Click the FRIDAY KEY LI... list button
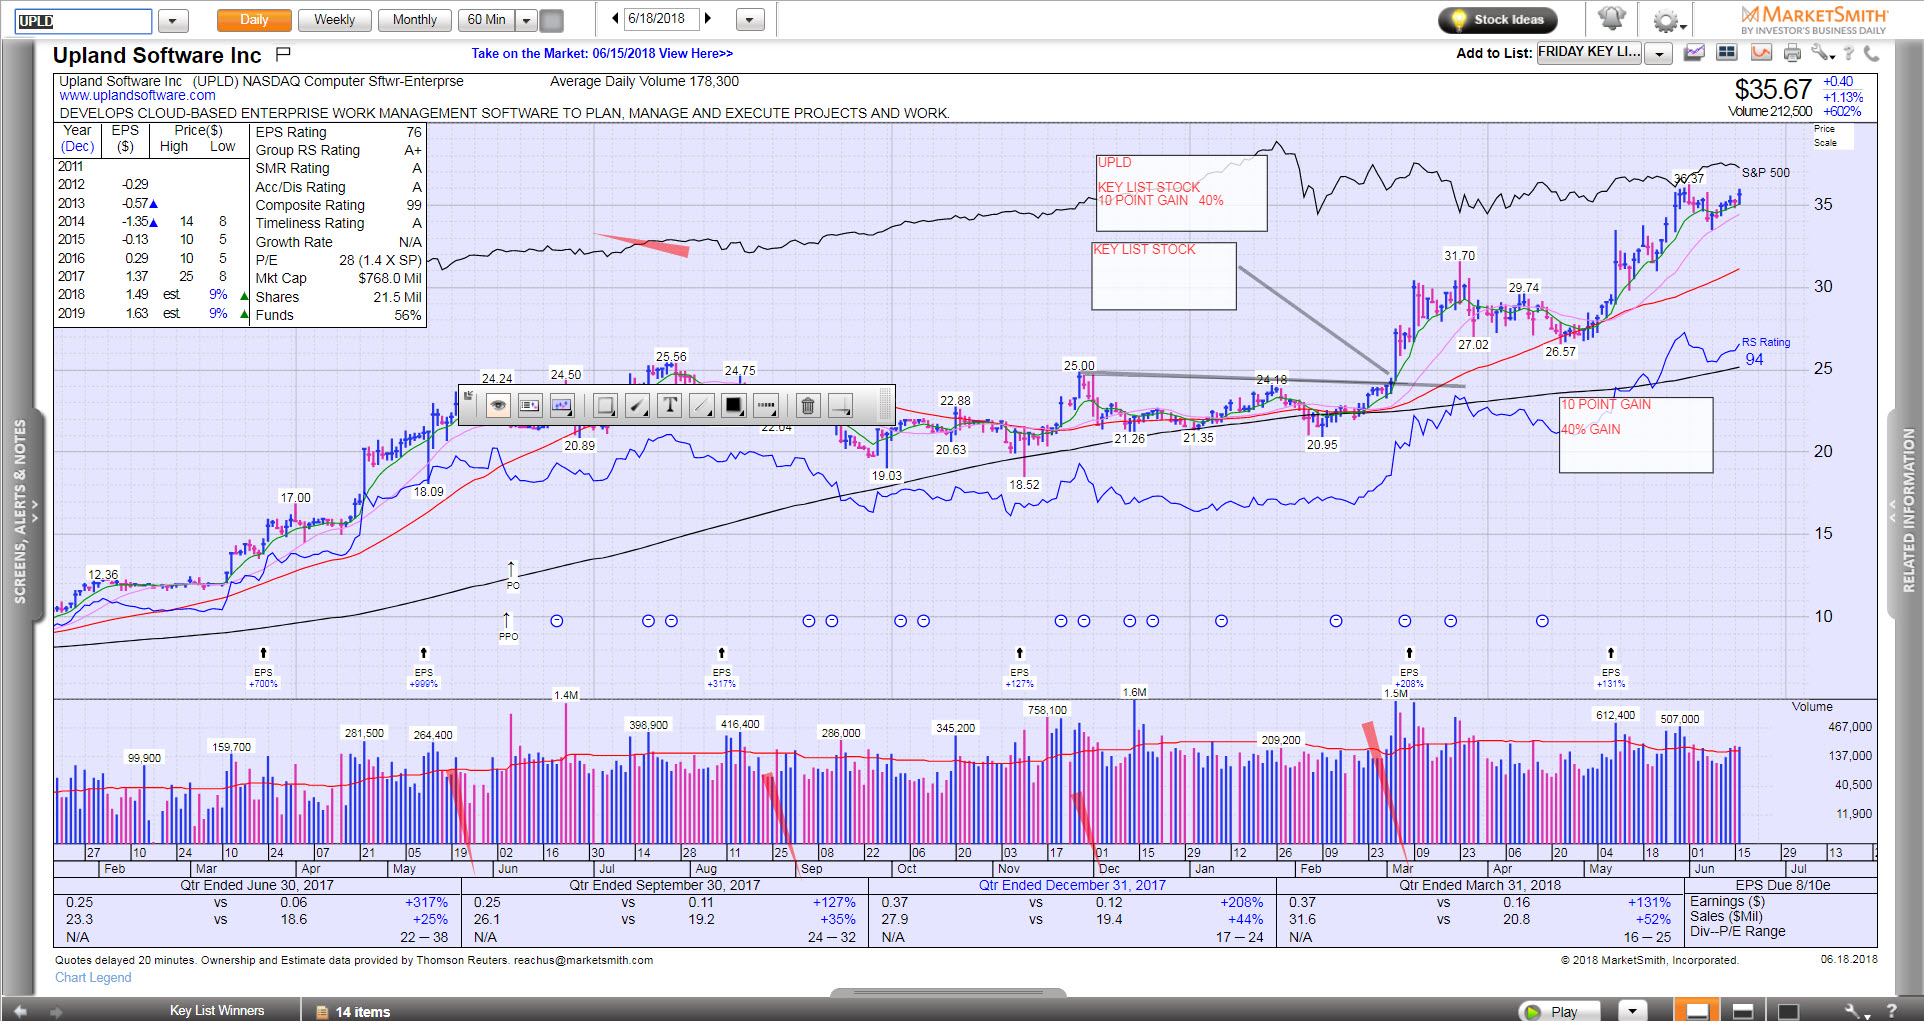The height and width of the screenshot is (1021, 1924). point(1589,53)
